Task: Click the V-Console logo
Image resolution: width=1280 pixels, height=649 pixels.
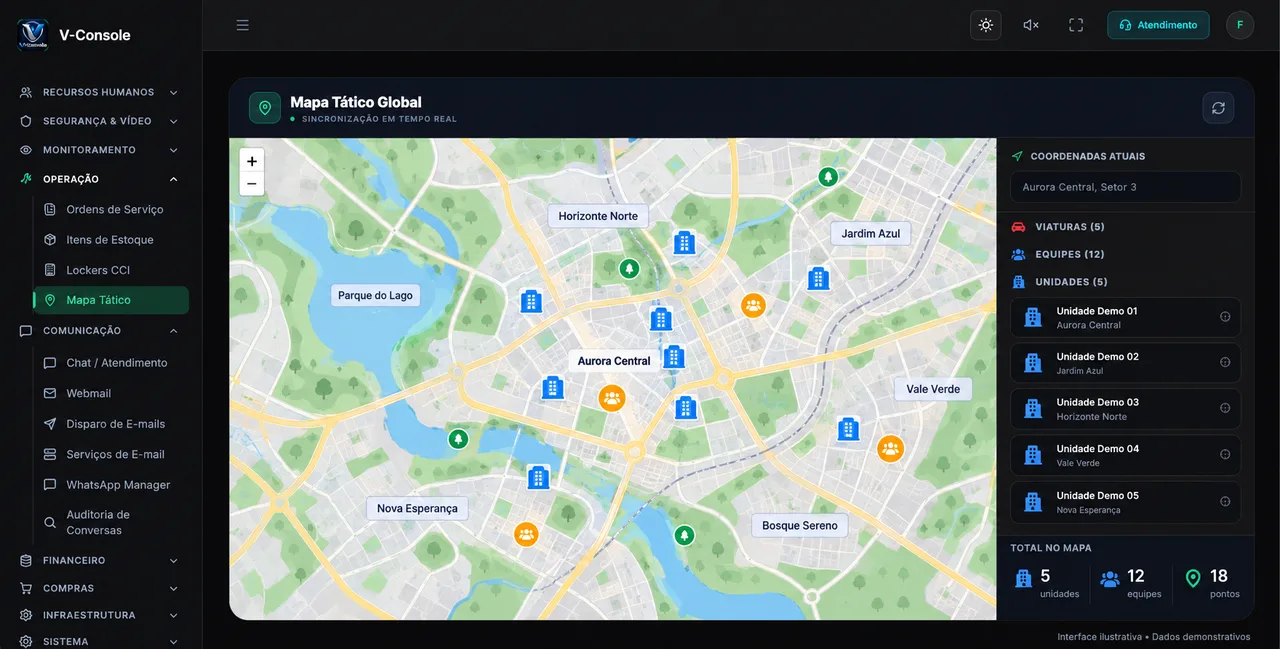Action: click(33, 35)
